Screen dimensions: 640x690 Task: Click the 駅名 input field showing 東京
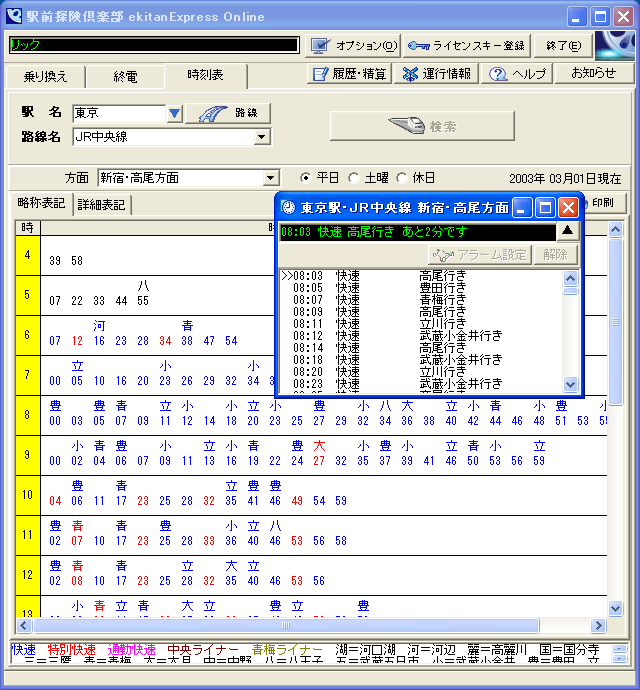119,113
